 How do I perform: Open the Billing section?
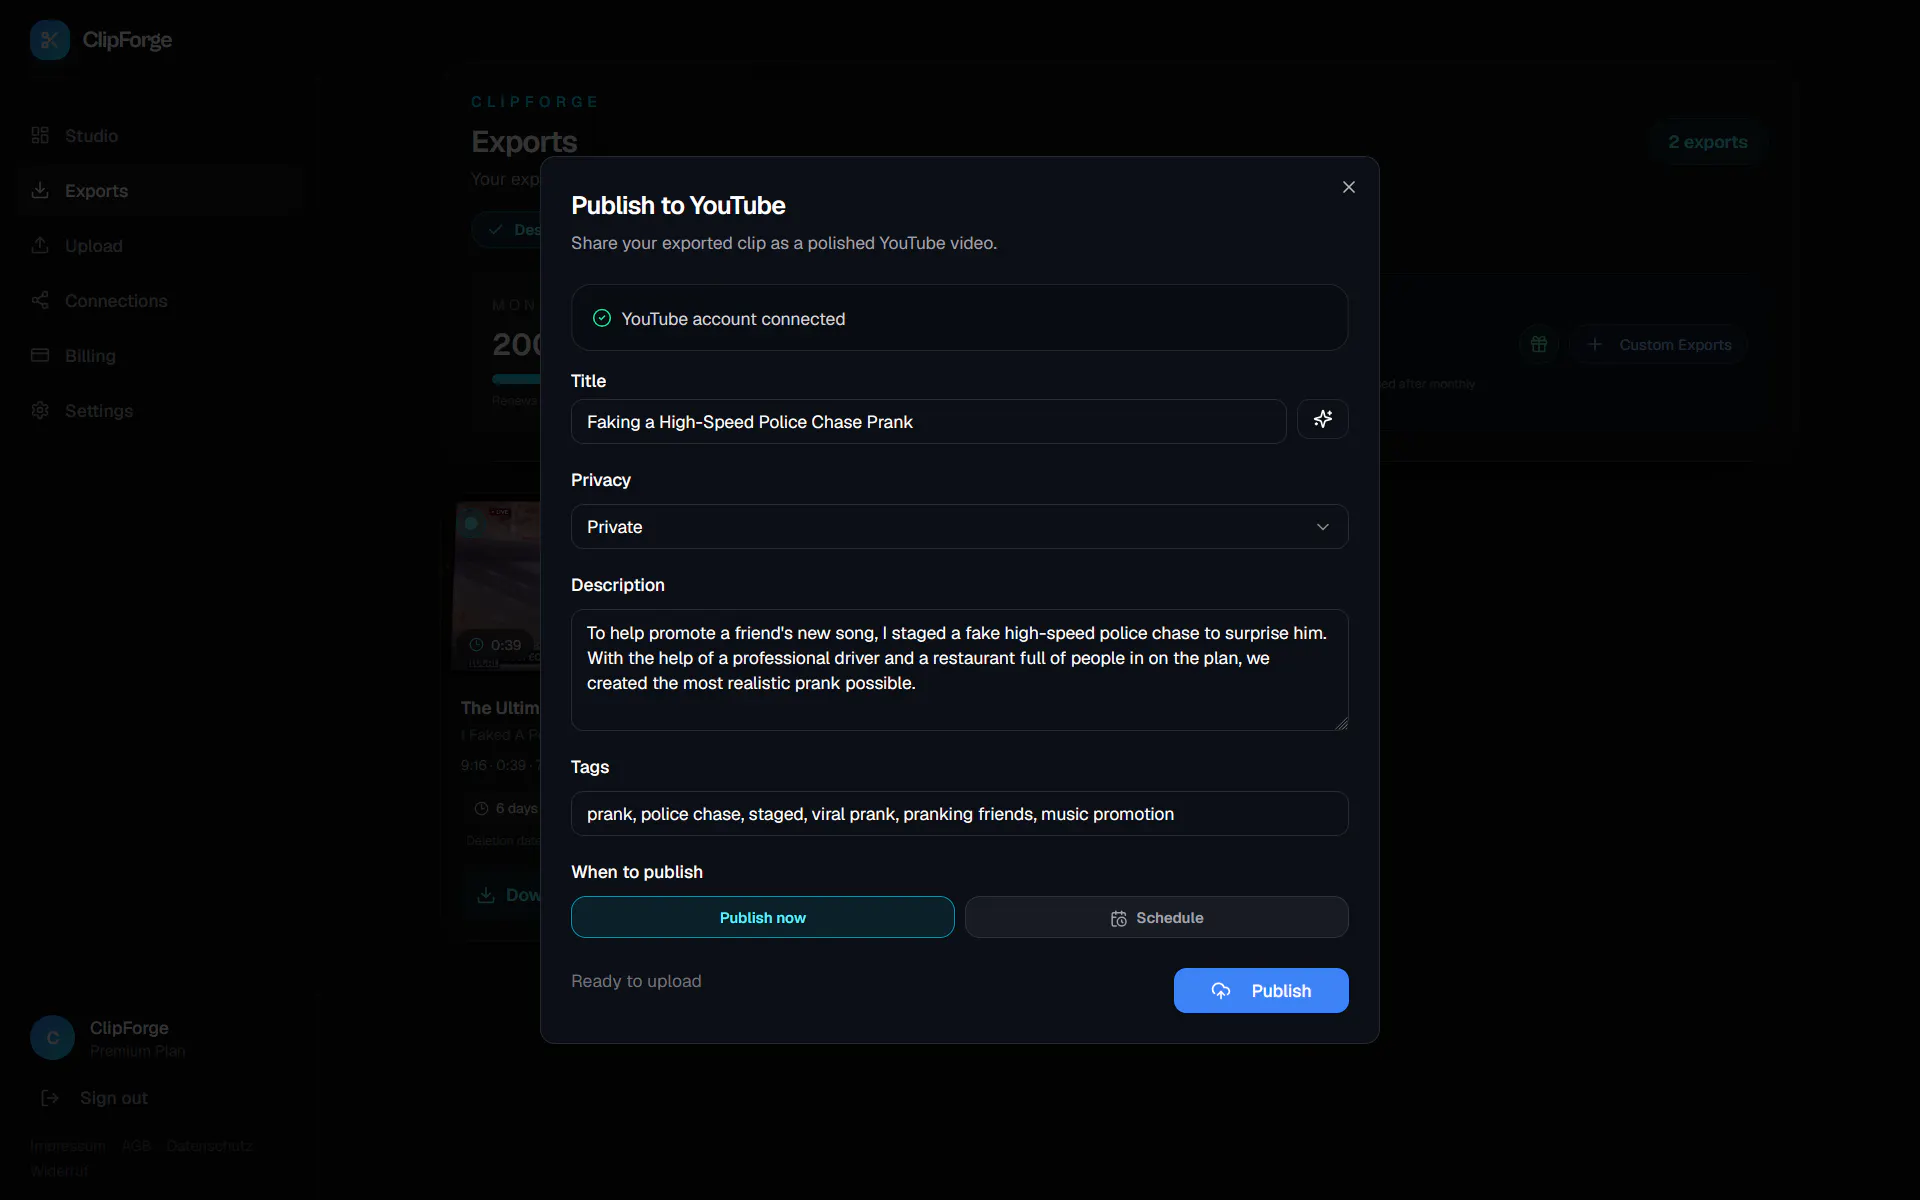click(160, 355)
